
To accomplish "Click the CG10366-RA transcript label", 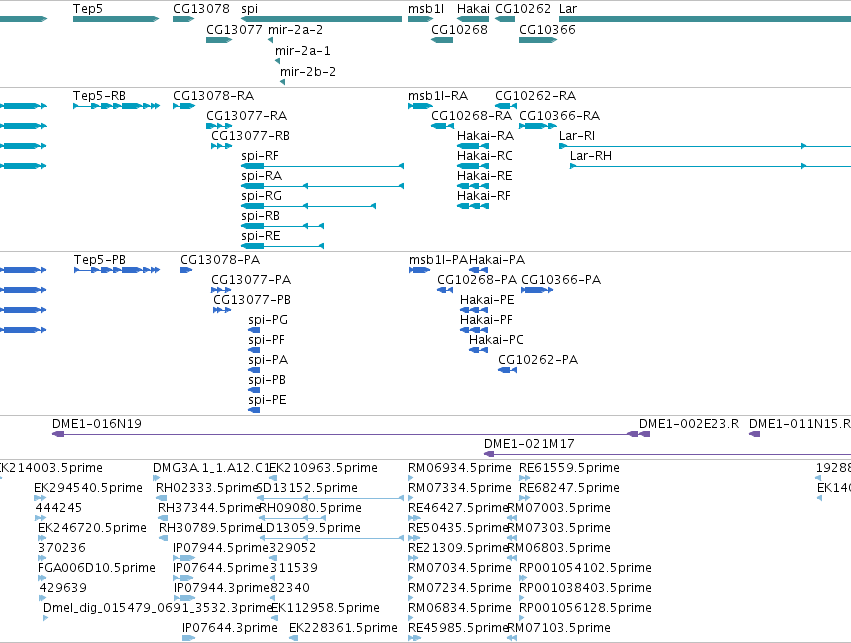I will (560, 116).
